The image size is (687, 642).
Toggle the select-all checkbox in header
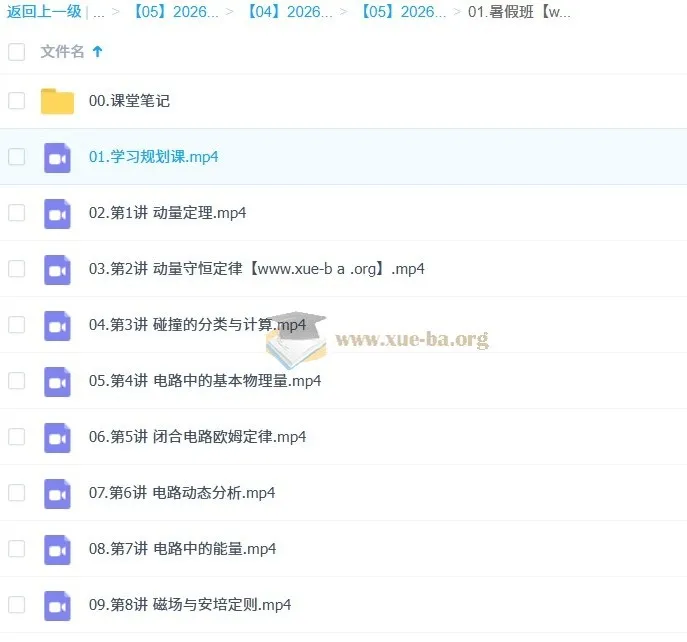(17, 52)
